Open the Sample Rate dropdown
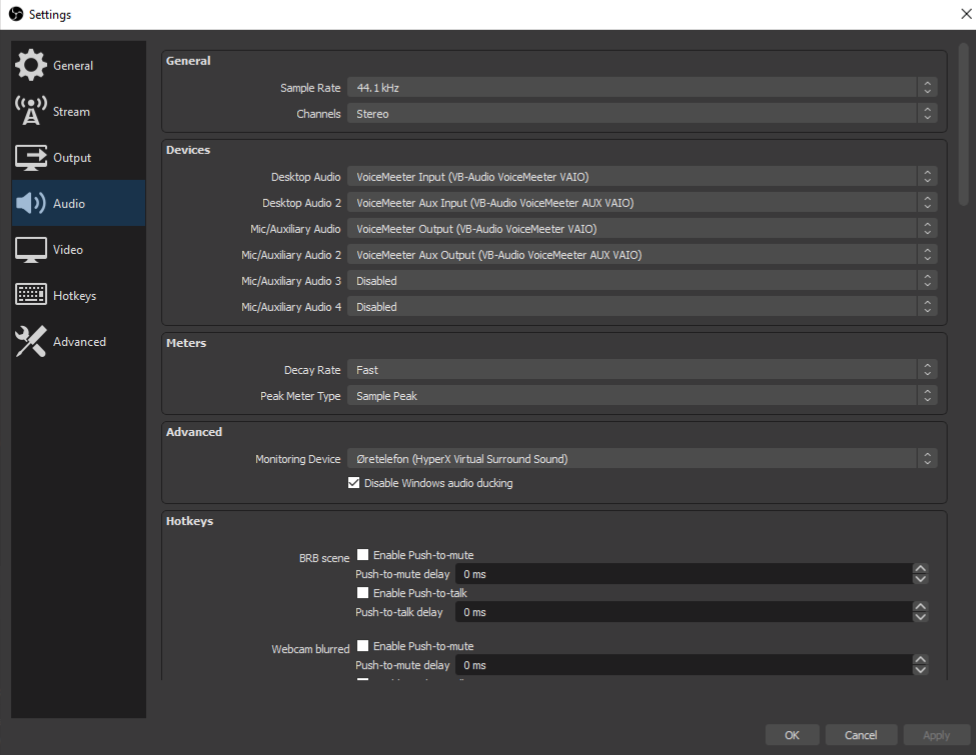 pos(642,88)
